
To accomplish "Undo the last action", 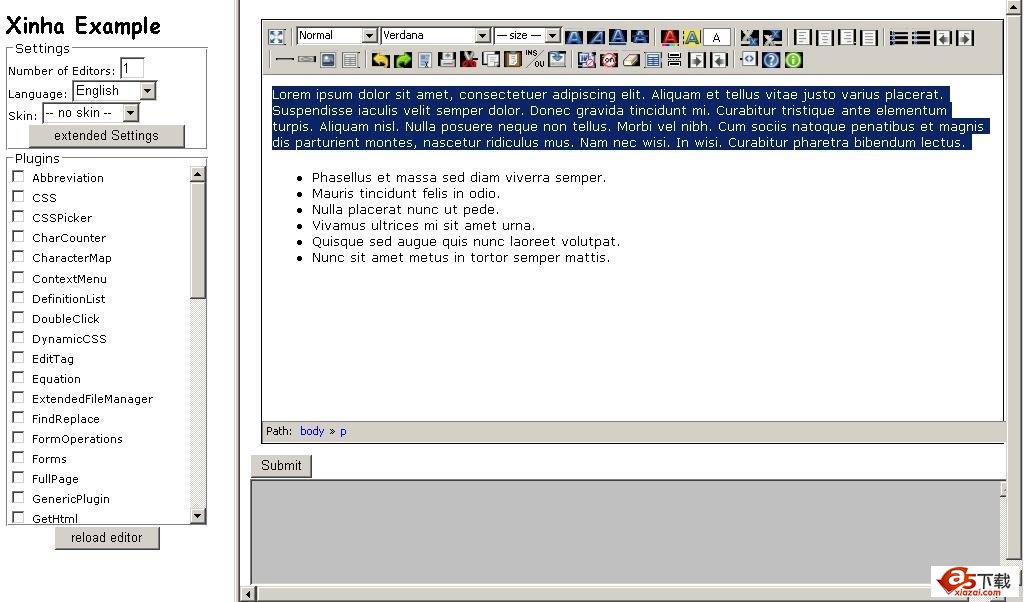I will [381, 60].
